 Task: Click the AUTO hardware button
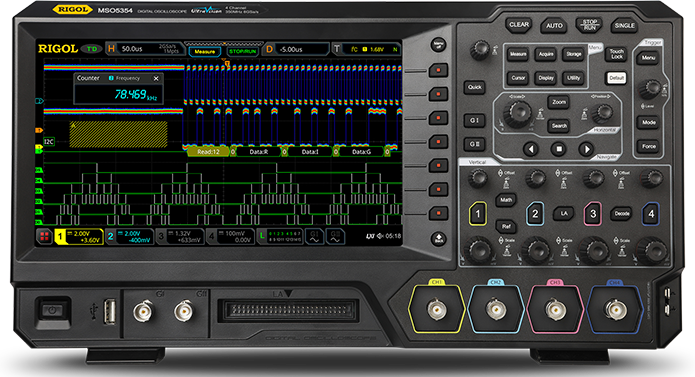coord(554,26)
